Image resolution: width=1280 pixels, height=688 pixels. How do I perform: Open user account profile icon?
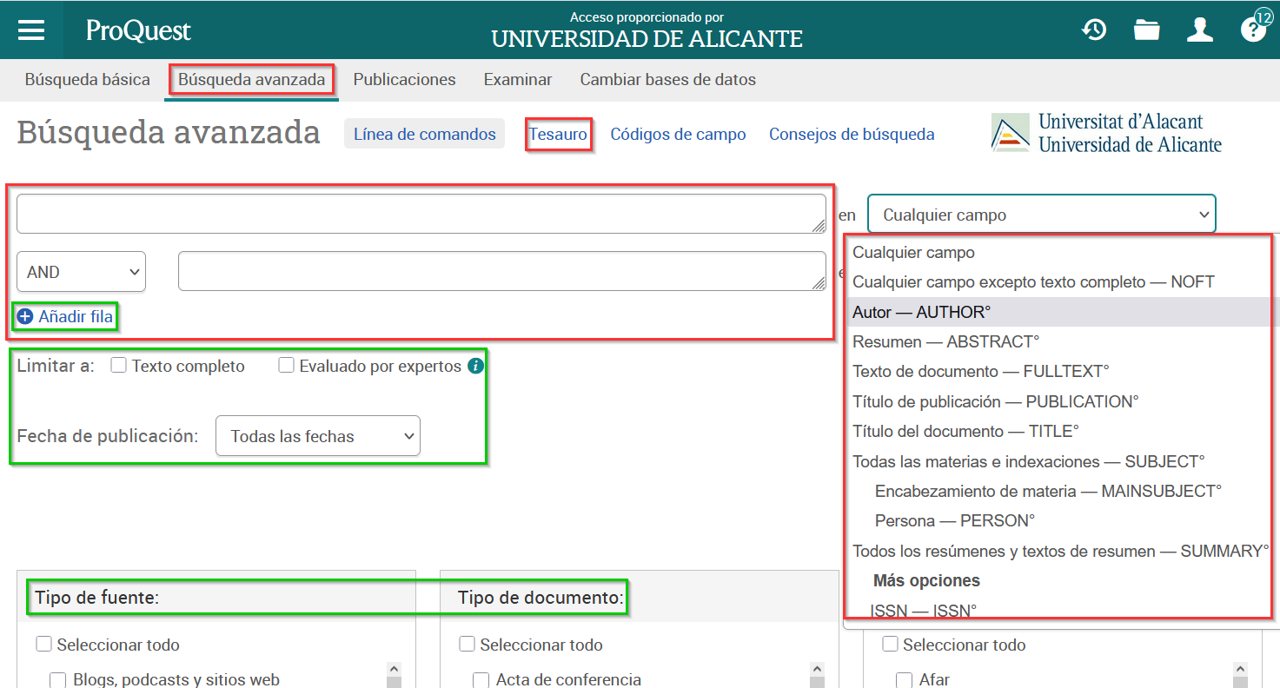click(1200, 30)
